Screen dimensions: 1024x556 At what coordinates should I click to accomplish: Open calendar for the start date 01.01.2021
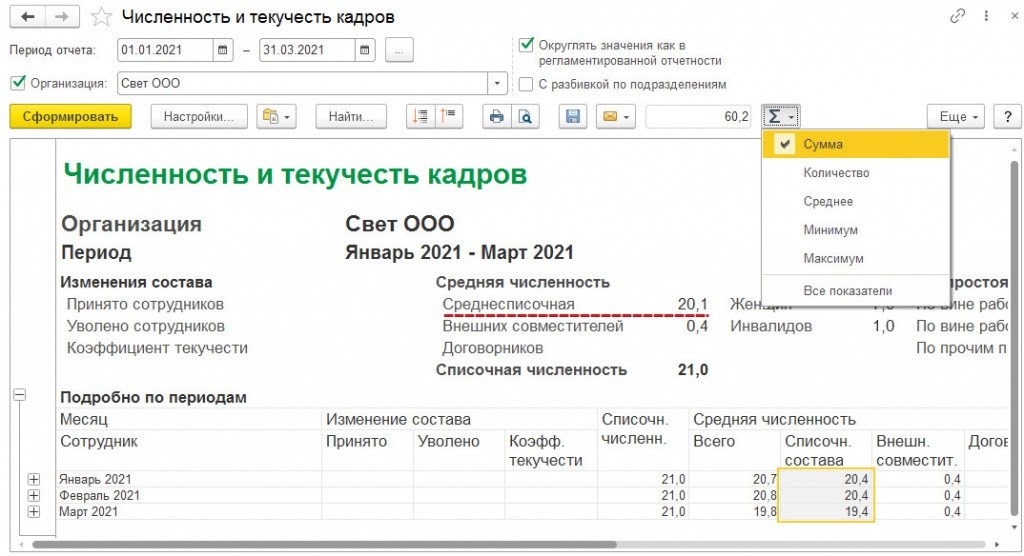click(x=223, y=50)
